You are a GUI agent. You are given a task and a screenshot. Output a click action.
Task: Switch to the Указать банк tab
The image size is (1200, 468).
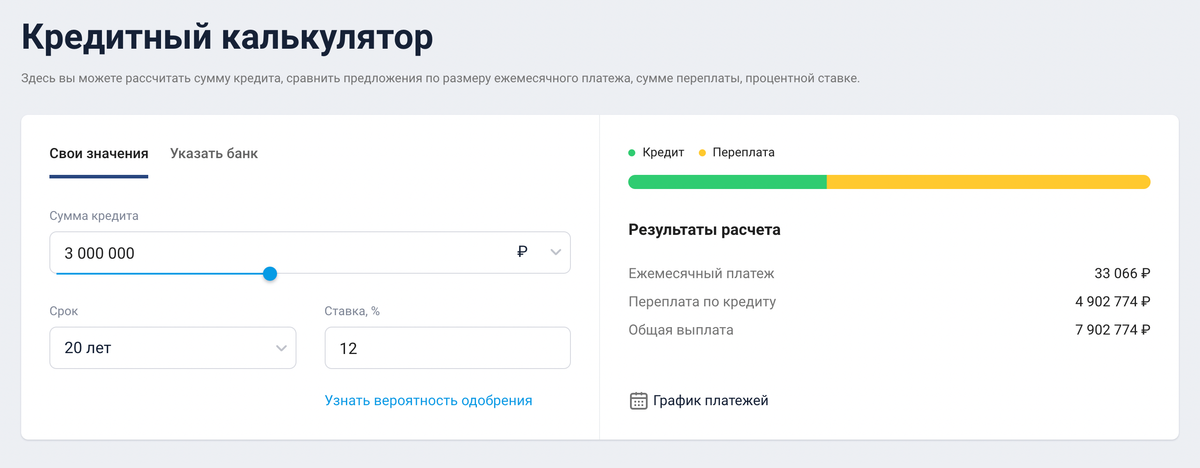click(x=214, y=154)
